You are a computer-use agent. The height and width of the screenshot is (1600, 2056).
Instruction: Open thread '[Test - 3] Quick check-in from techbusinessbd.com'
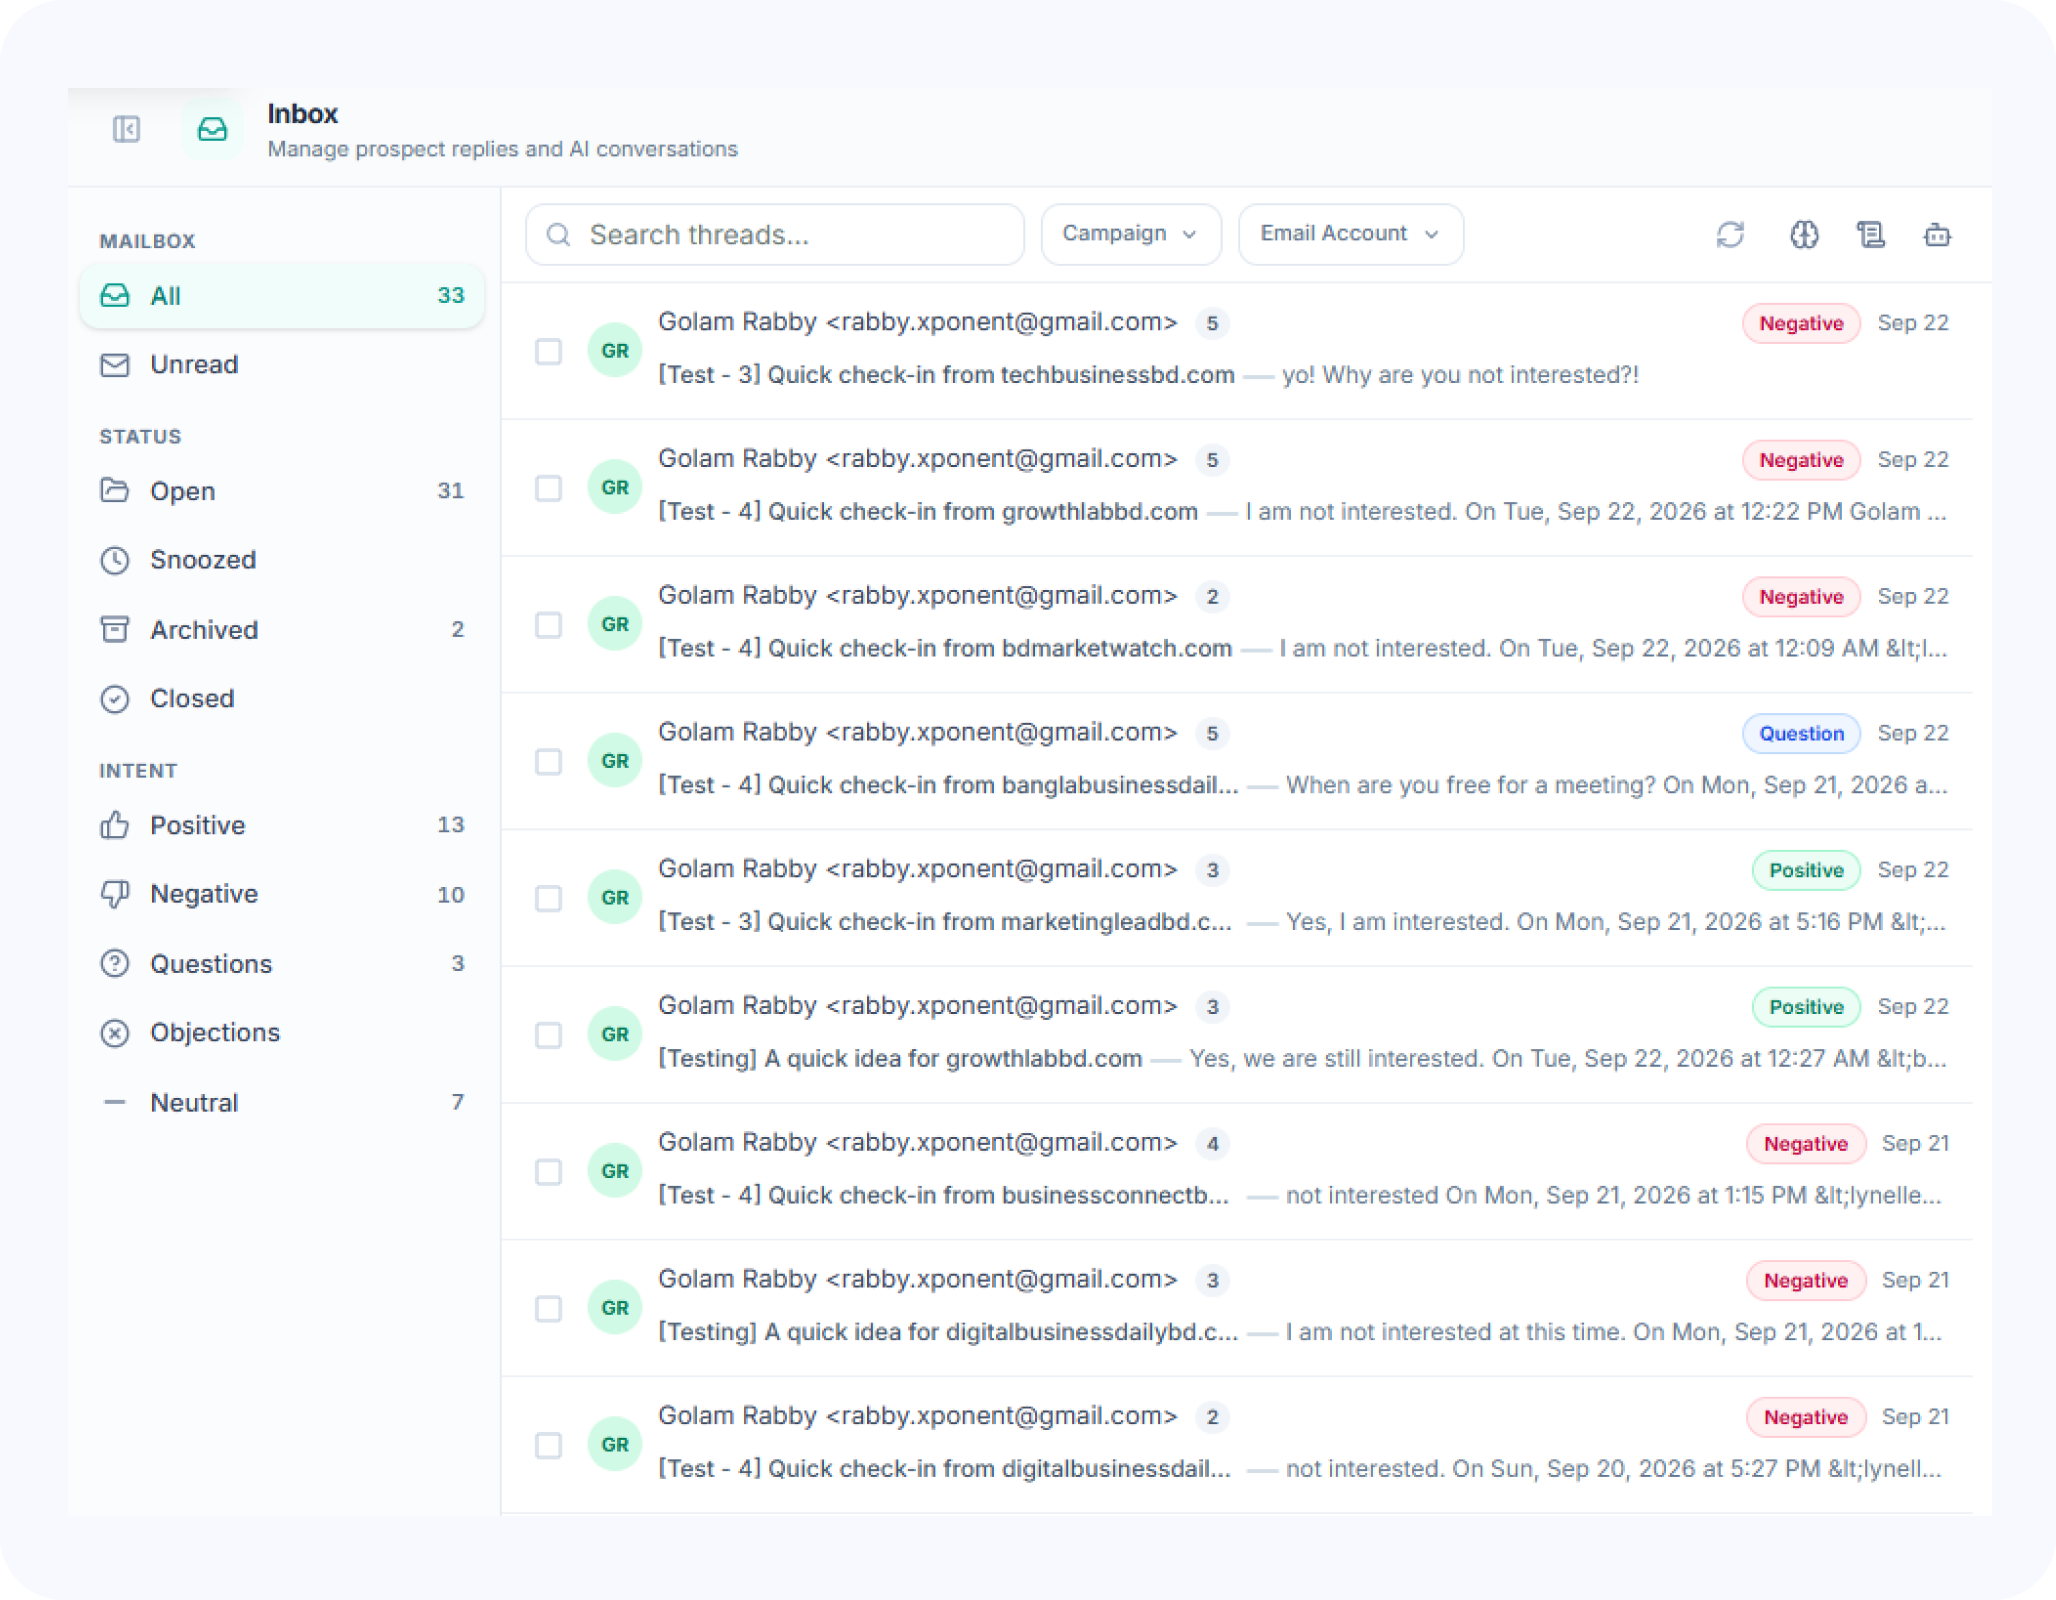(946, 375)
